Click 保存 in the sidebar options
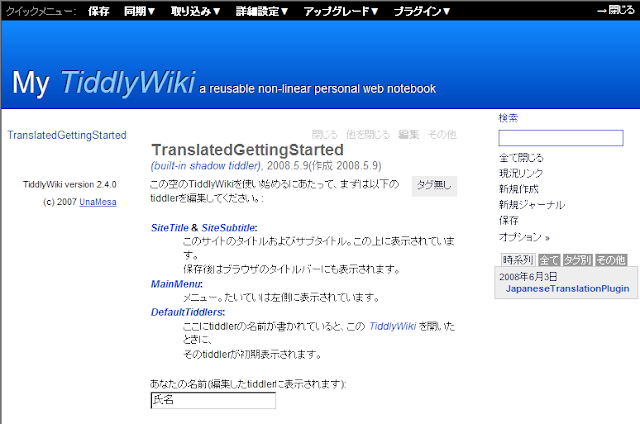The height and width of the screenshot is (424, 640). click(x=509, y=220)
